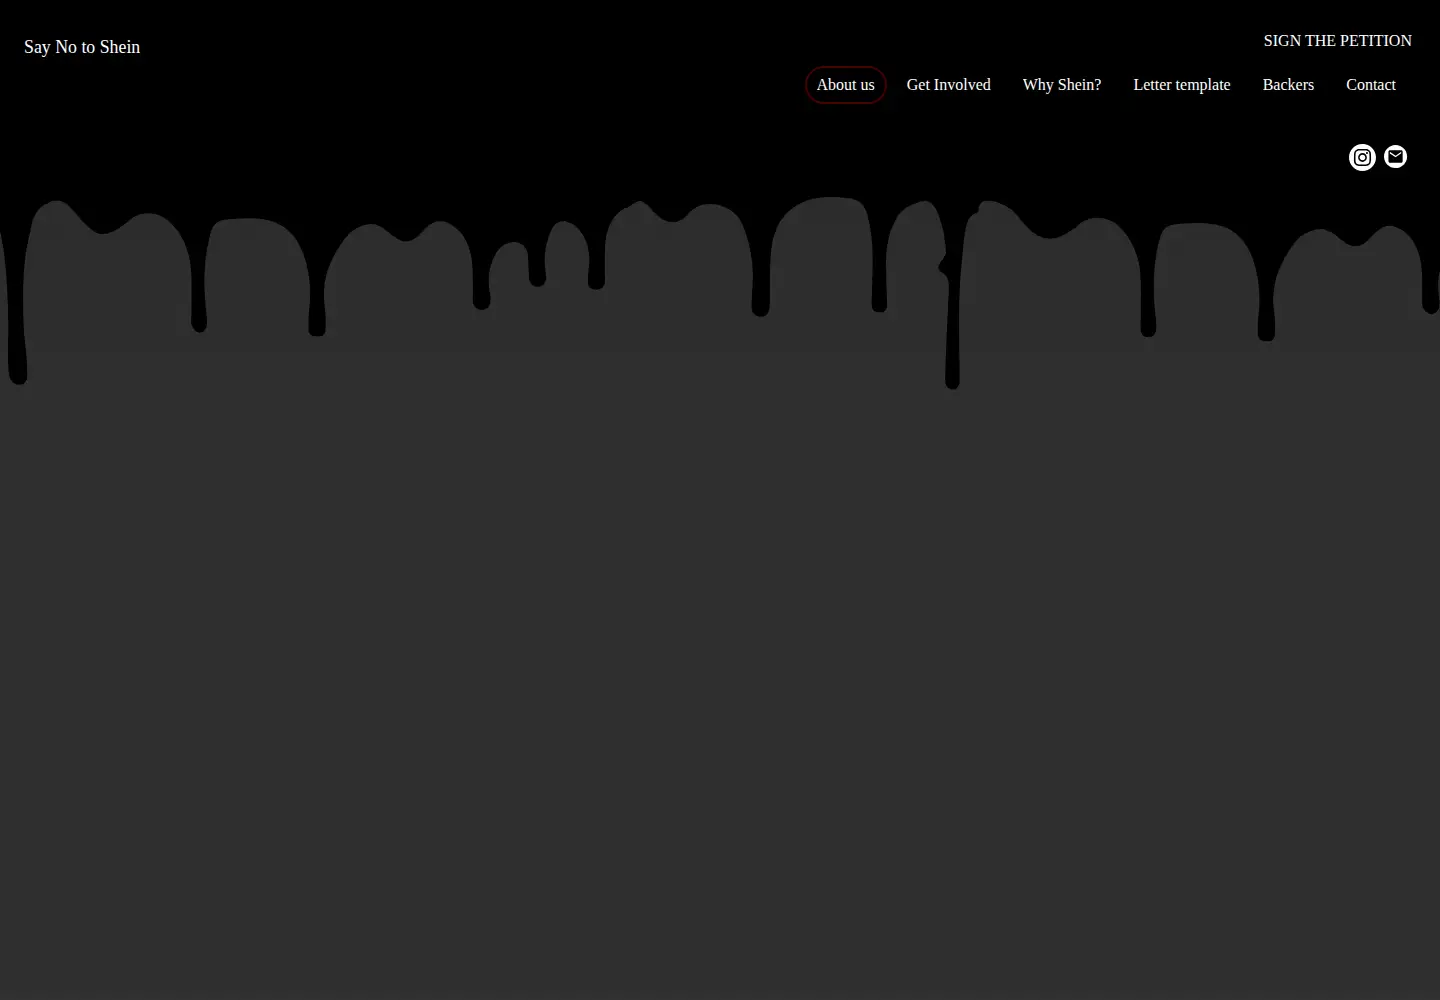This screenshot has width=1440, height=1000.
Task: Open the Backers page
Action: click(x=1288, y=85)
